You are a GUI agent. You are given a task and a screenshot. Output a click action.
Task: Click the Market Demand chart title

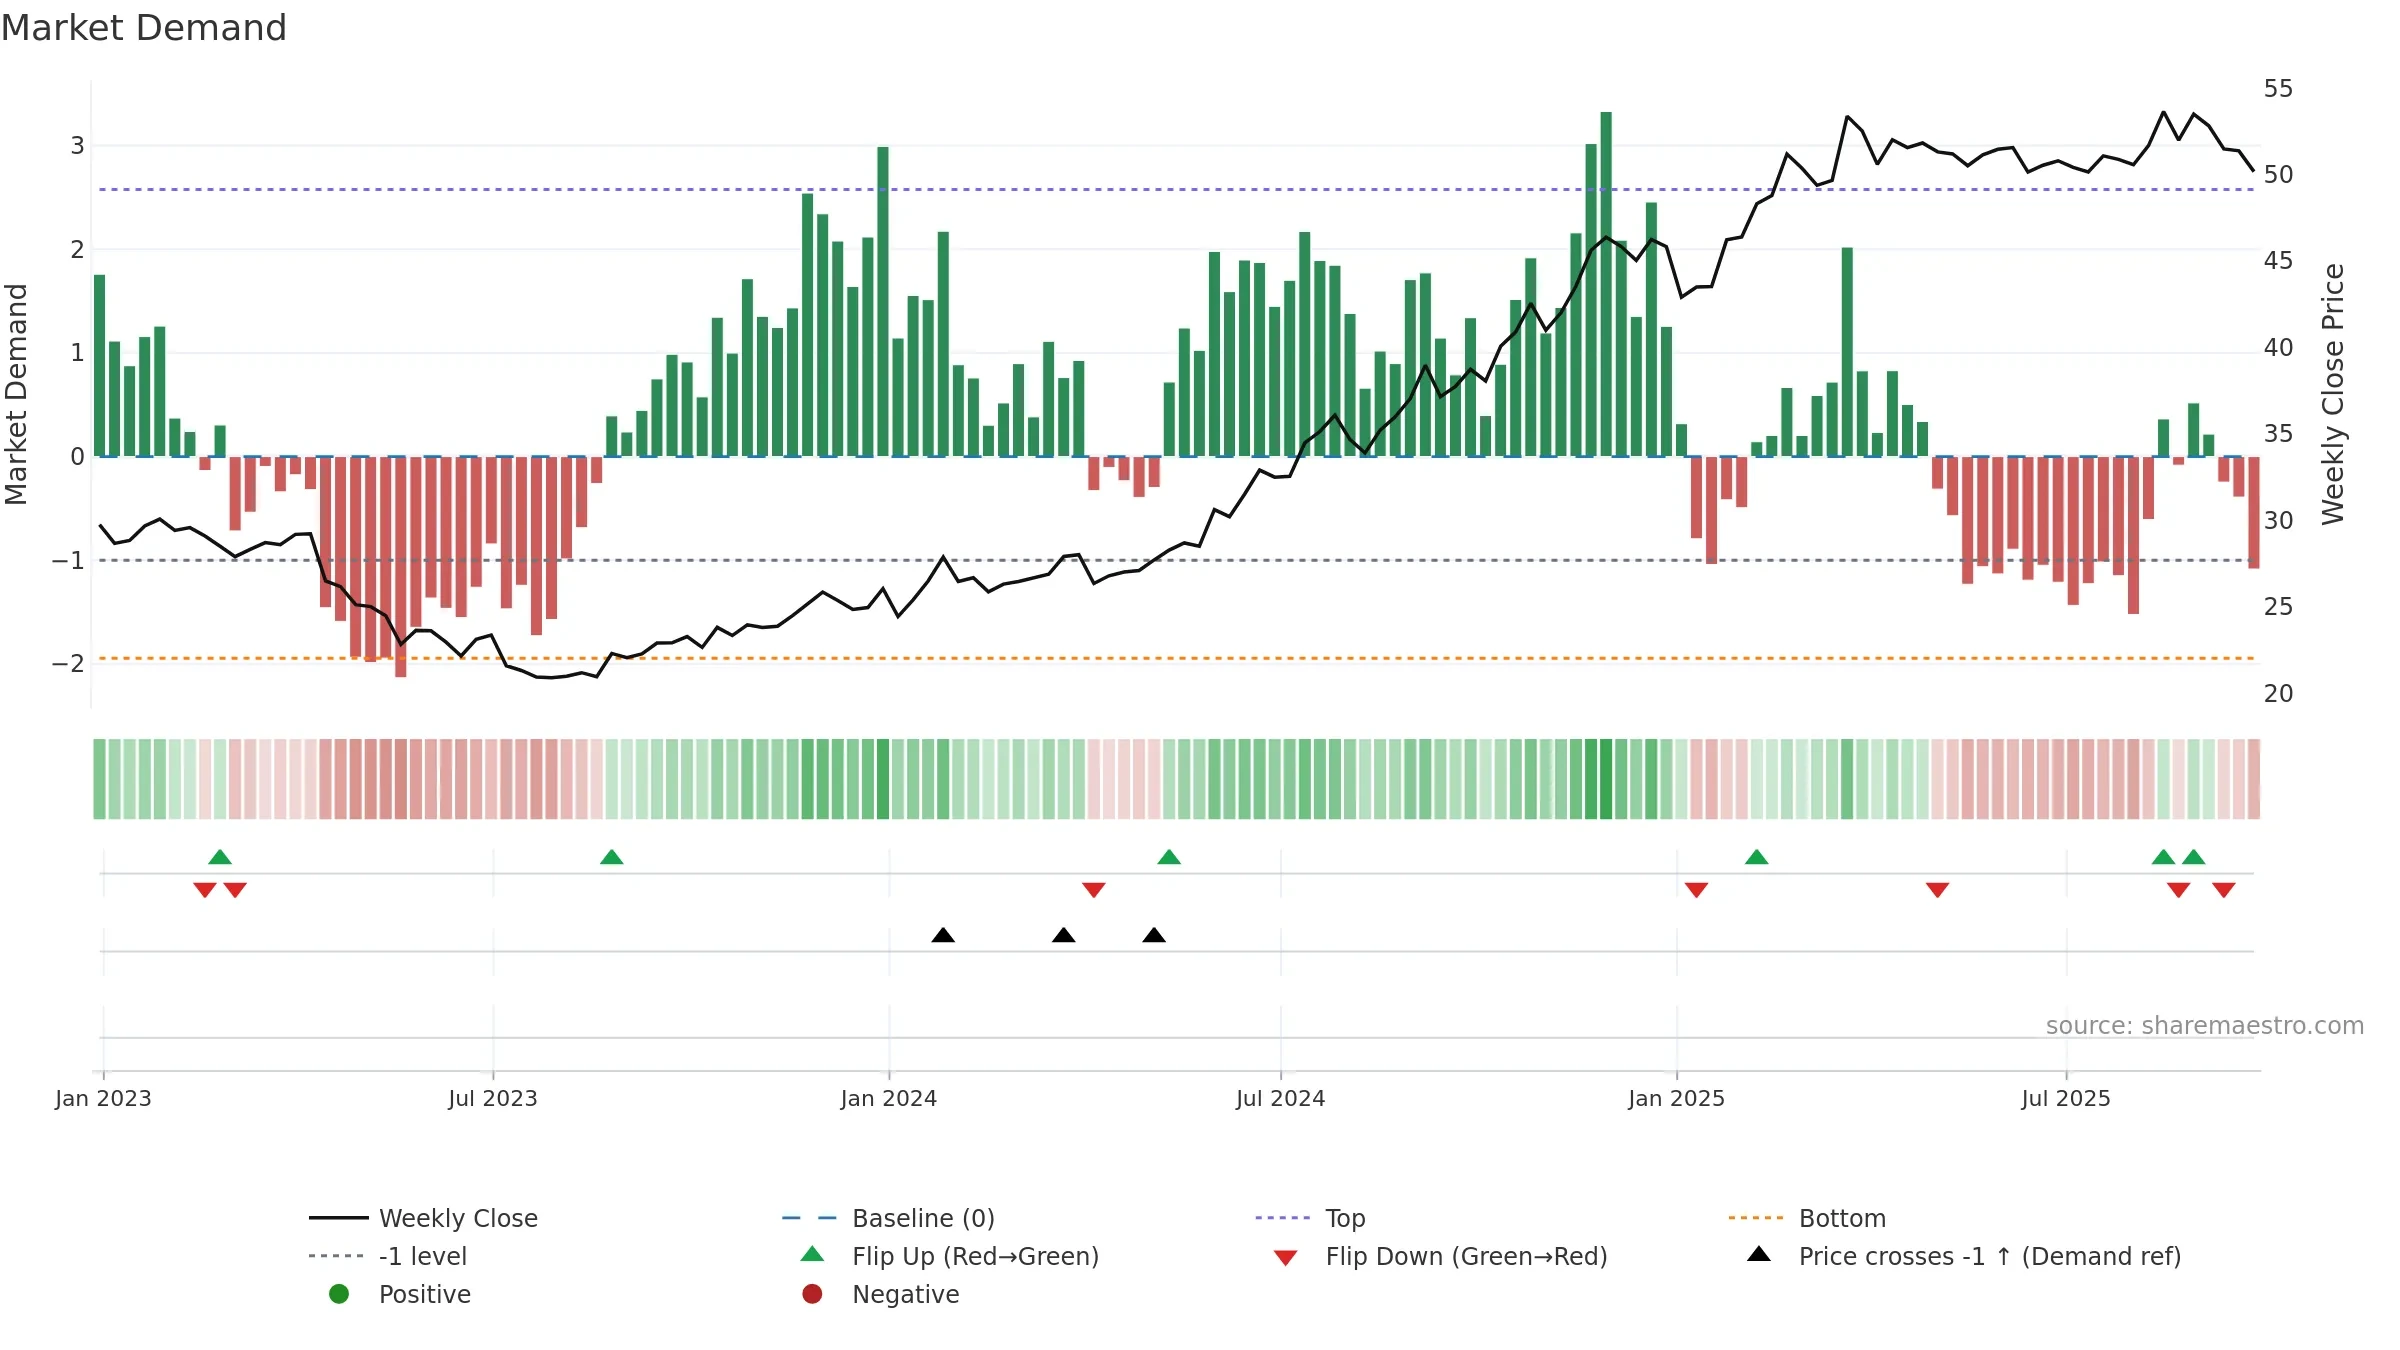[144, 28]
